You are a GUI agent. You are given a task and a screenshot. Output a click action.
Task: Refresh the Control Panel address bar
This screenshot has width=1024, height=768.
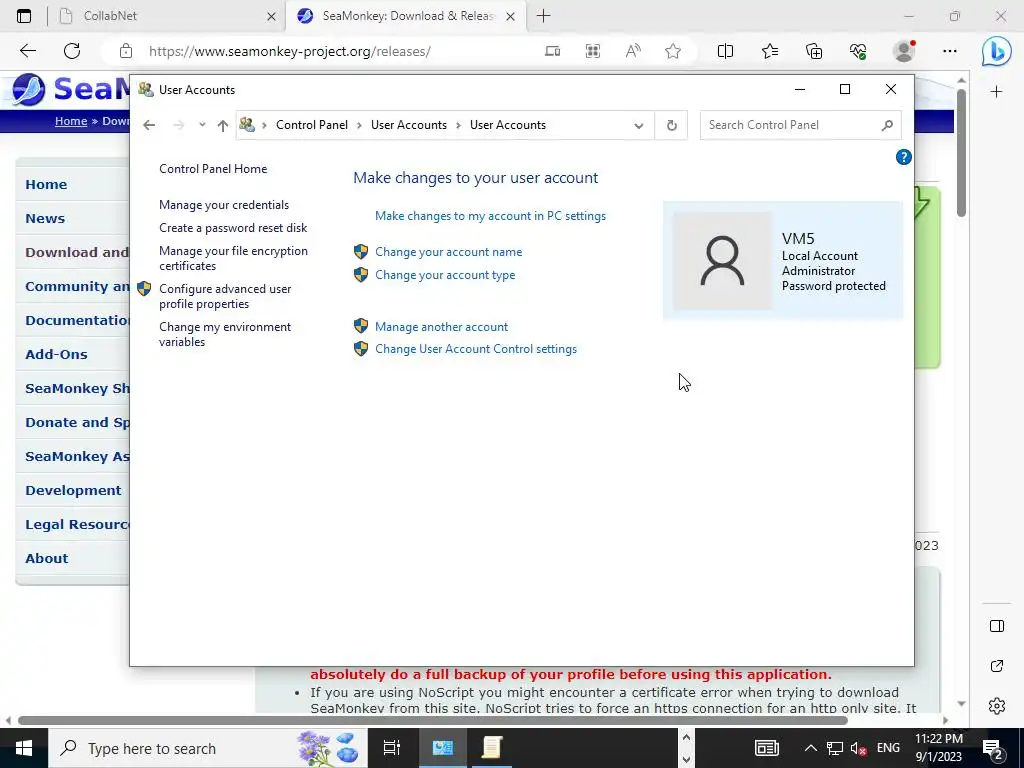pos(671,125)
